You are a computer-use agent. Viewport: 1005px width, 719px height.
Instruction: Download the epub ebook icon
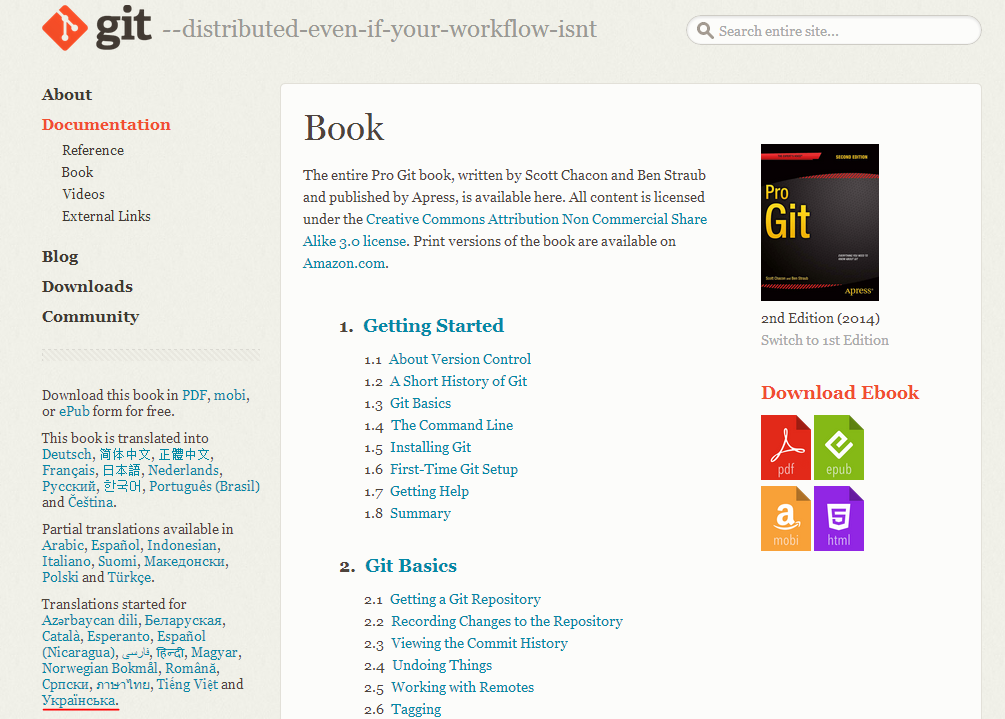[x=838, y=447]
